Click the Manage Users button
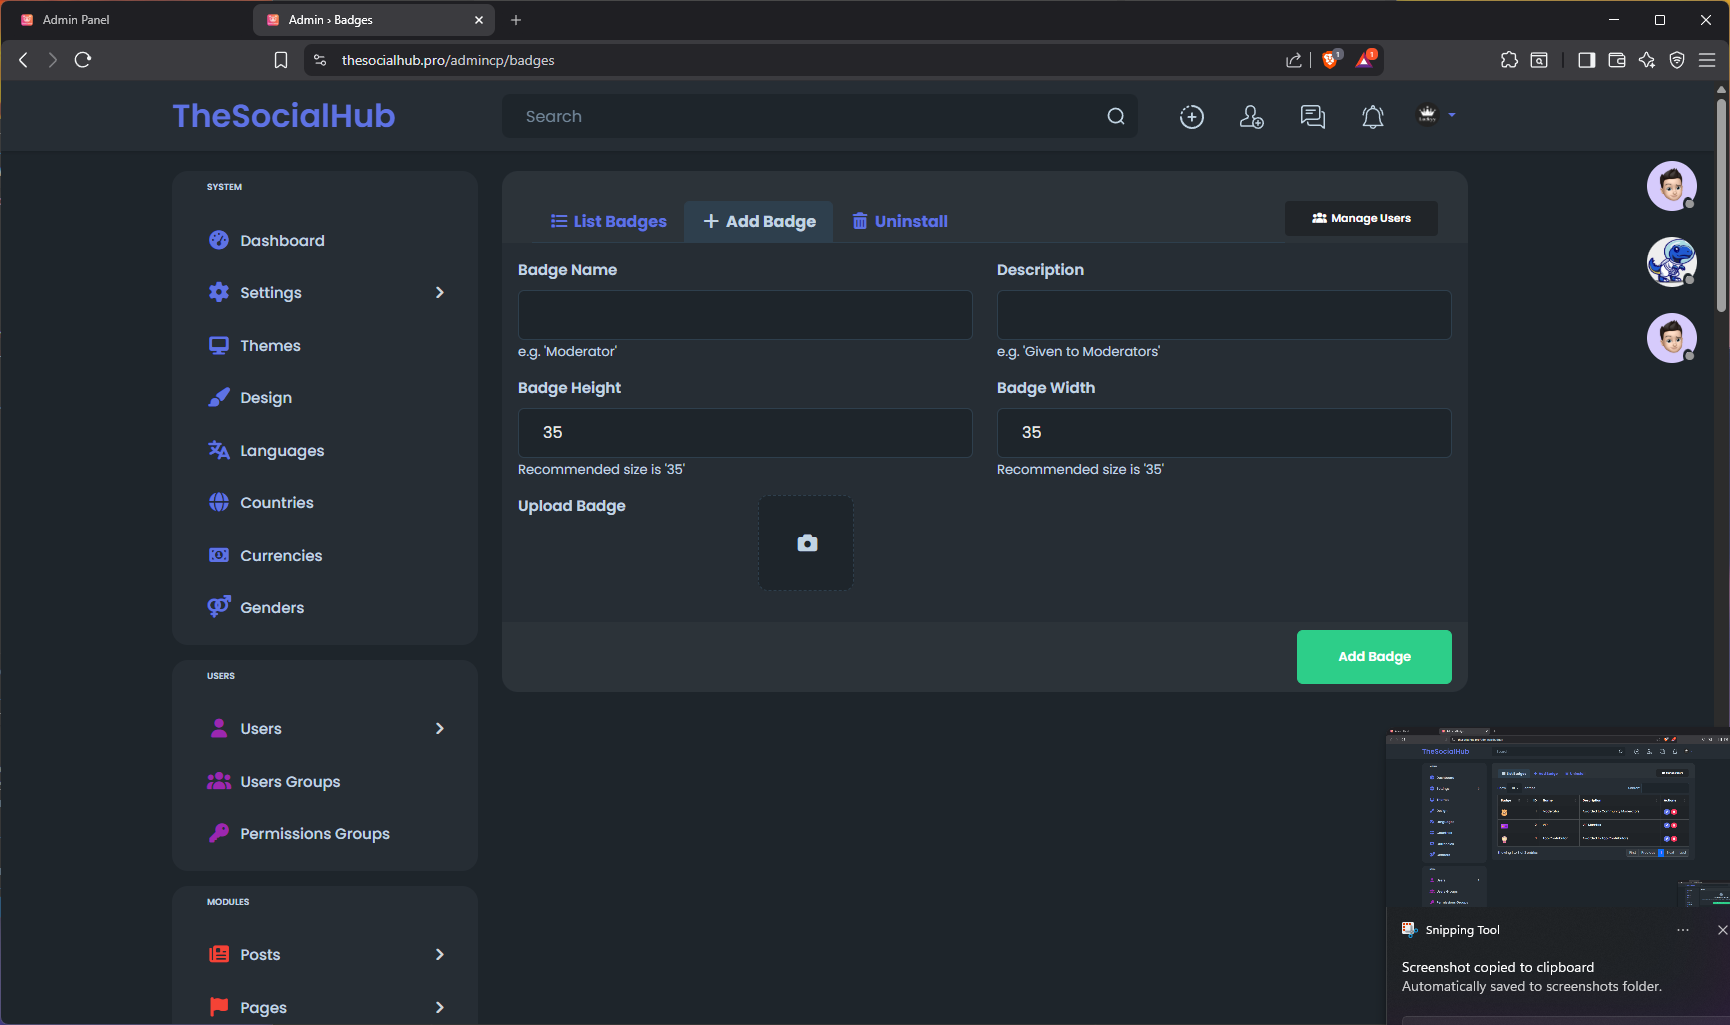 pos(1361,218)
